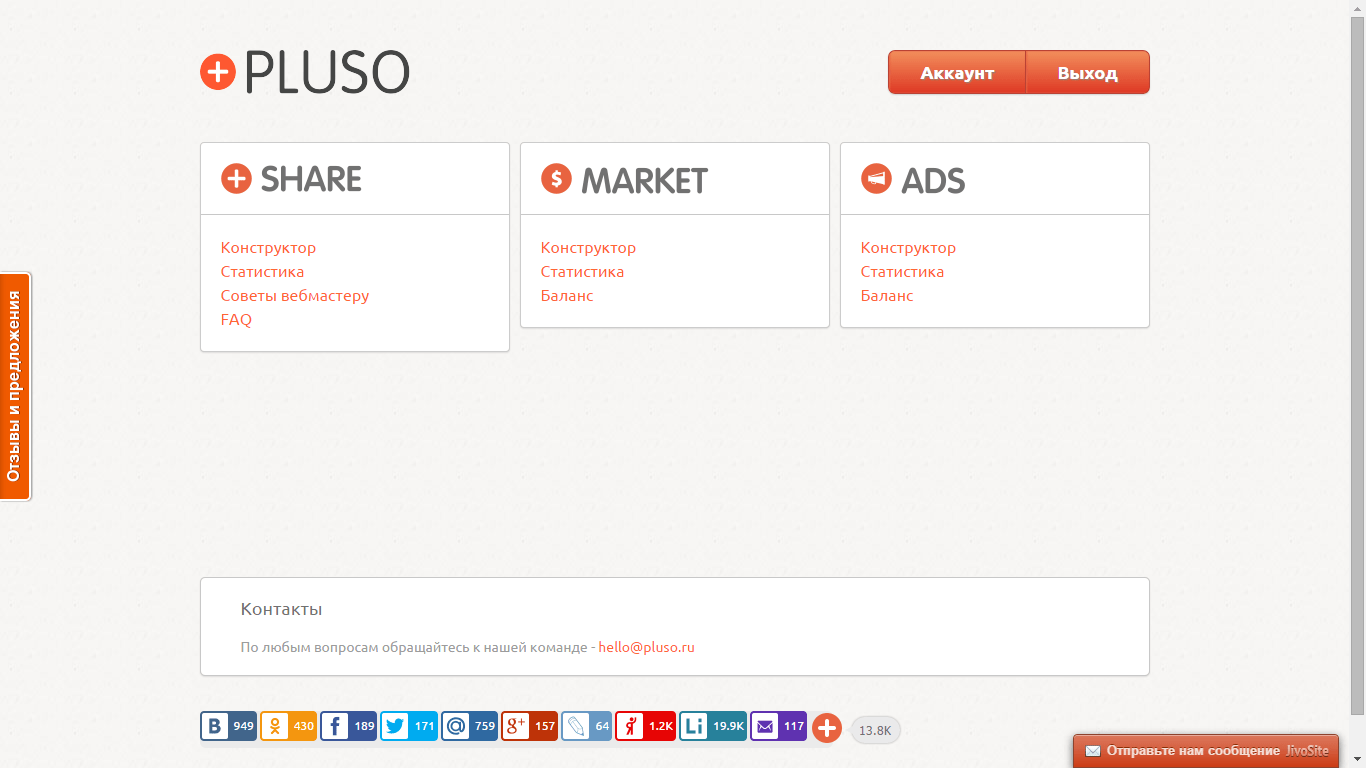Open the MARKET section heading
Screen dimensions: 1366x768
pos(644,181)
